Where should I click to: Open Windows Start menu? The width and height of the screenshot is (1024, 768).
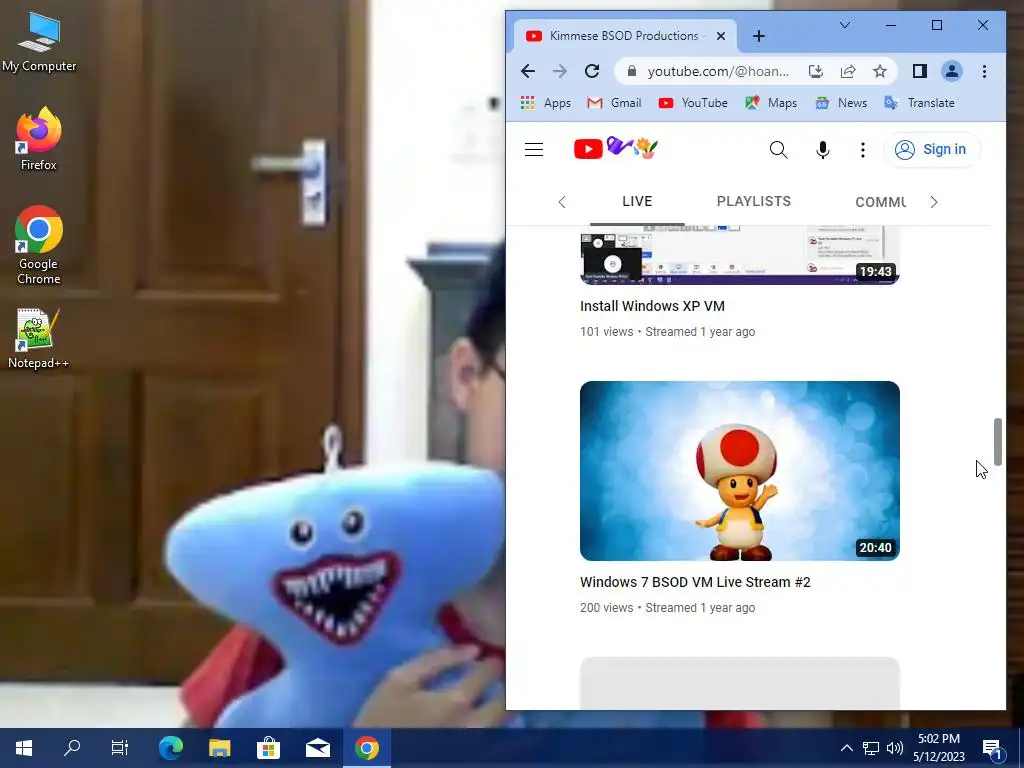24,748
